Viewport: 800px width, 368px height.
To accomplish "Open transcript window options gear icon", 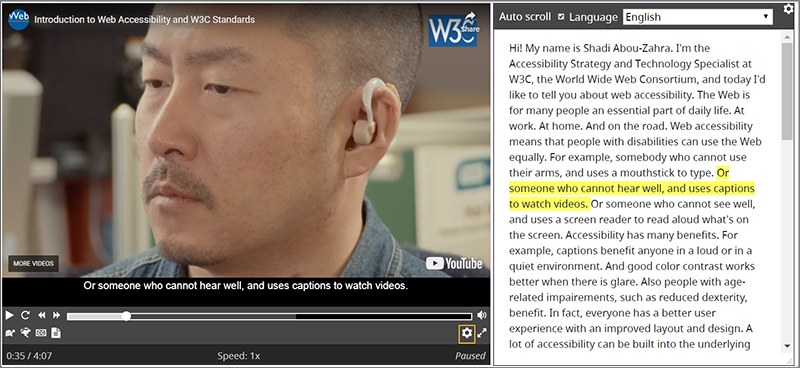I will (x=788, y=8).
